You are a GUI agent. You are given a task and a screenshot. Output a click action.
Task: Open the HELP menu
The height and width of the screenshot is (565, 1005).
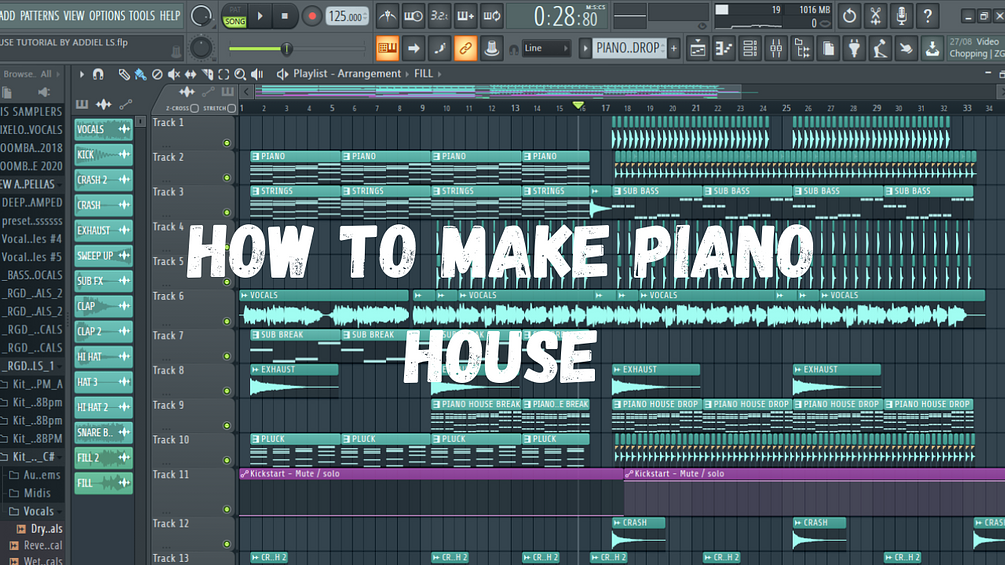coord(170,15)
